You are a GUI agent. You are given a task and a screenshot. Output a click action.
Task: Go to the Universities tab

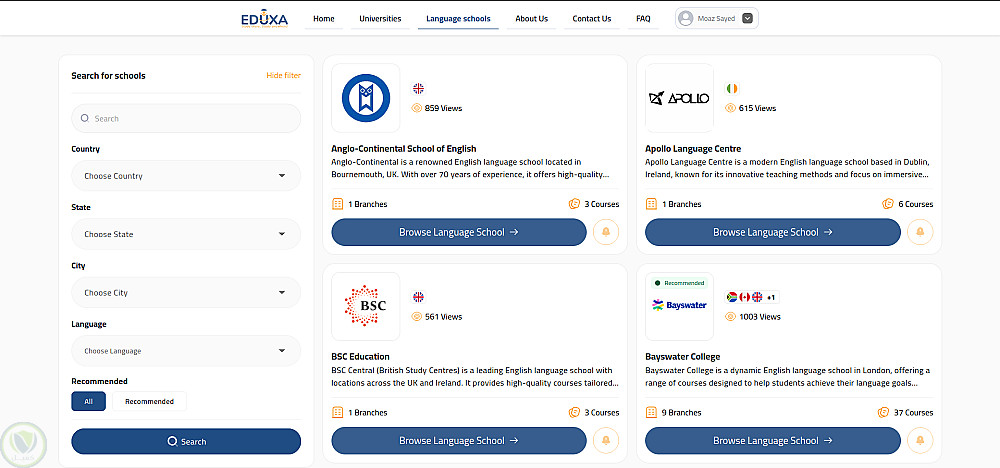(x=380, y=18)
